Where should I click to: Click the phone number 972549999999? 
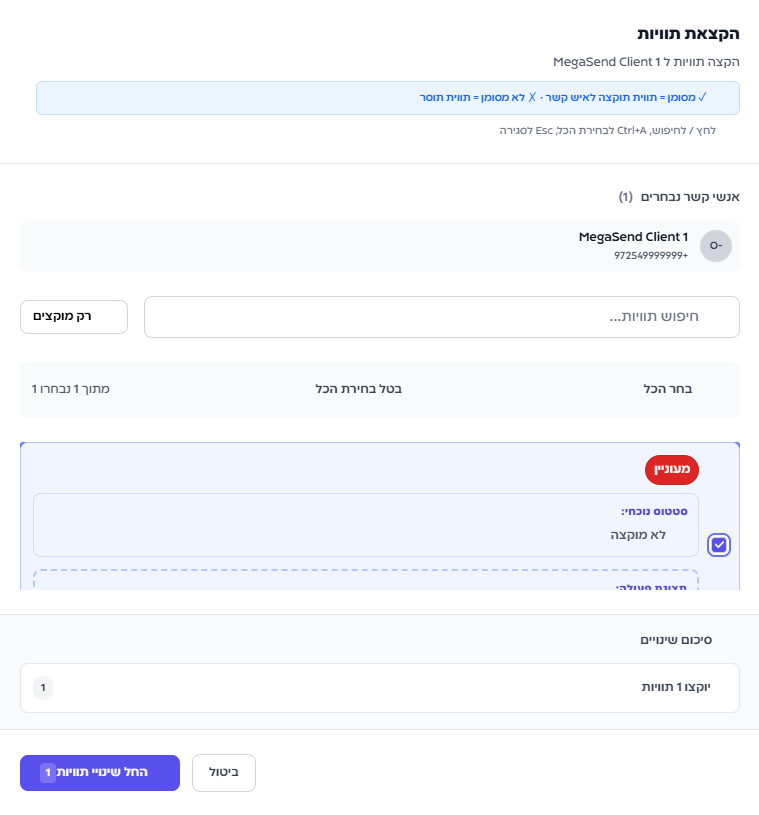click(x=650, y=256)
